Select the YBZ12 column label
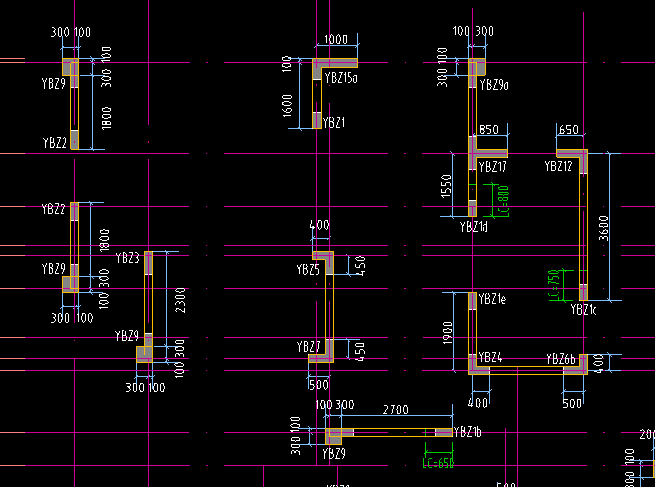The width and height of the screenshot is (655, 487). pos(559,166)
